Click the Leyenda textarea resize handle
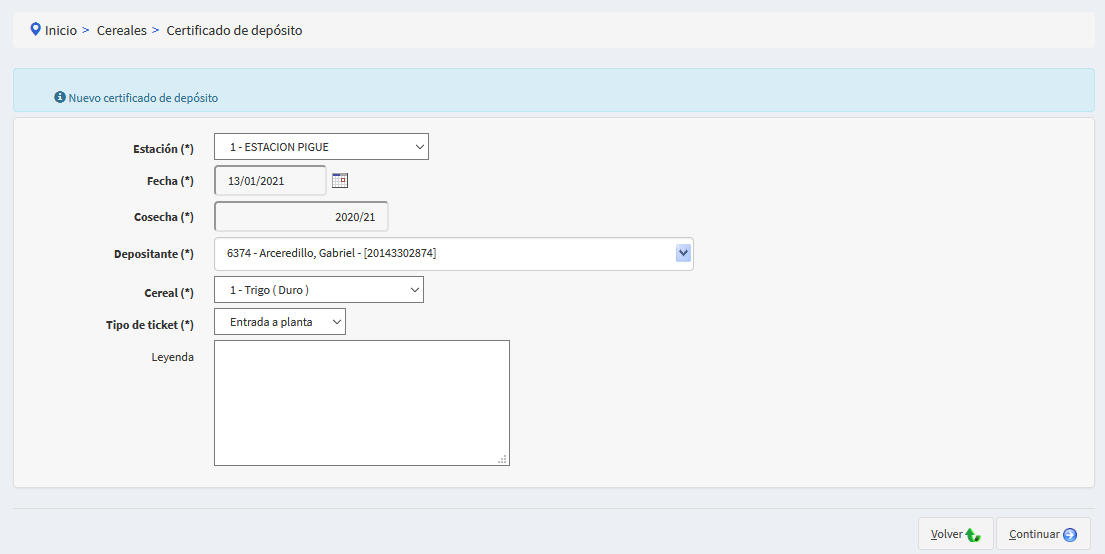The image size is (1105, 554). click(502, 459)
